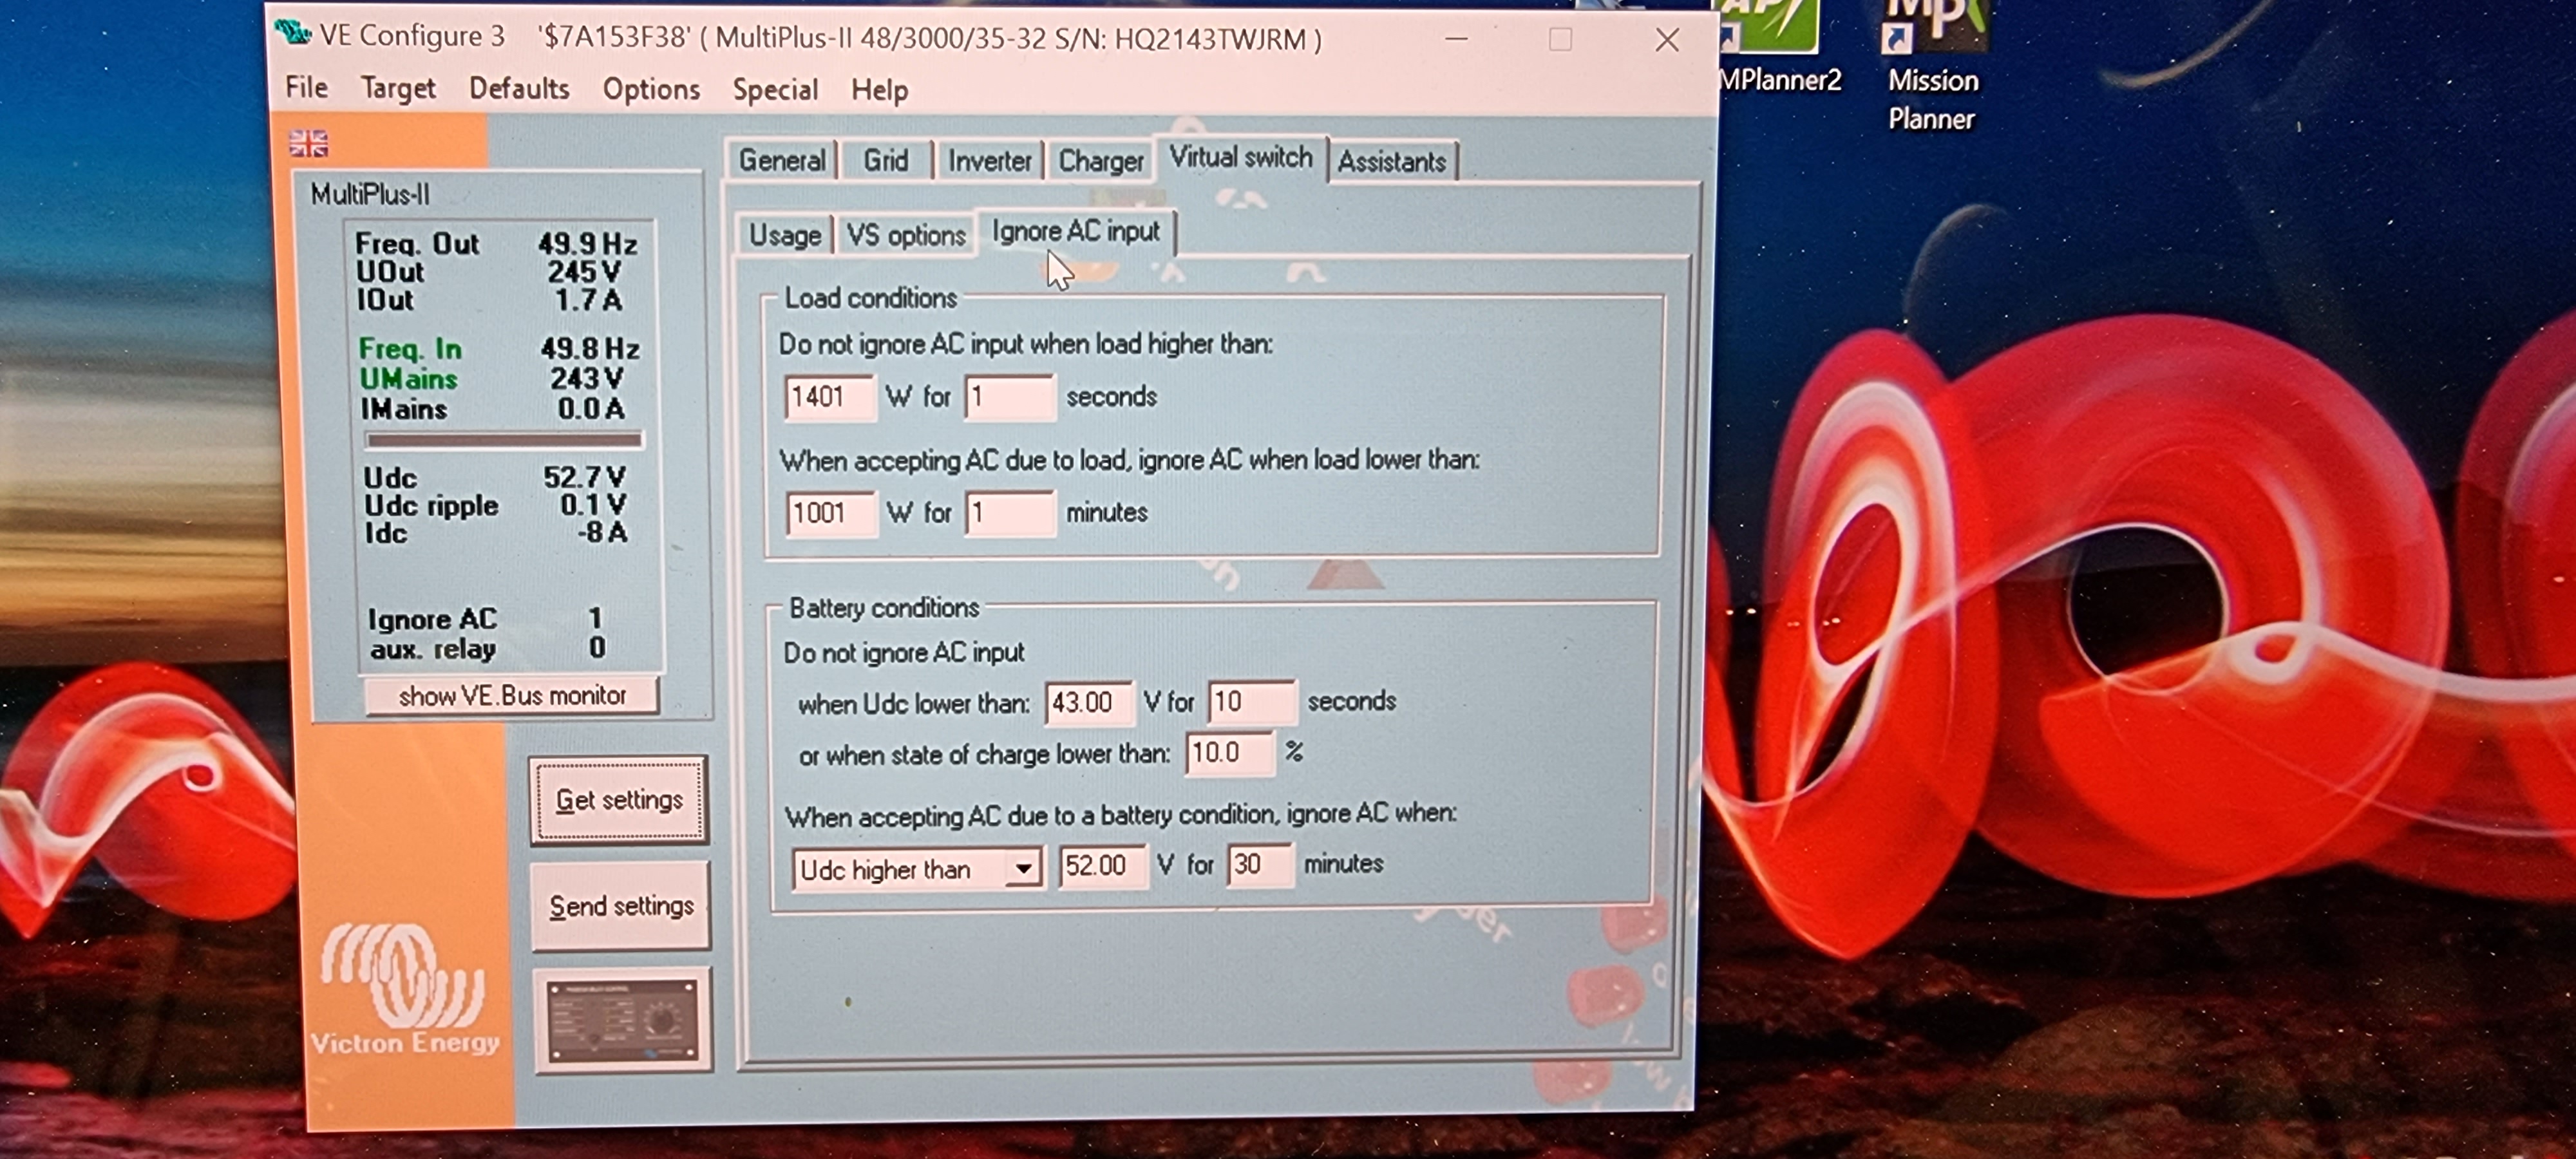Screen dimensions: 2576x1159
Task: Switch to the Charger tab
Action: click(1100, 161)
